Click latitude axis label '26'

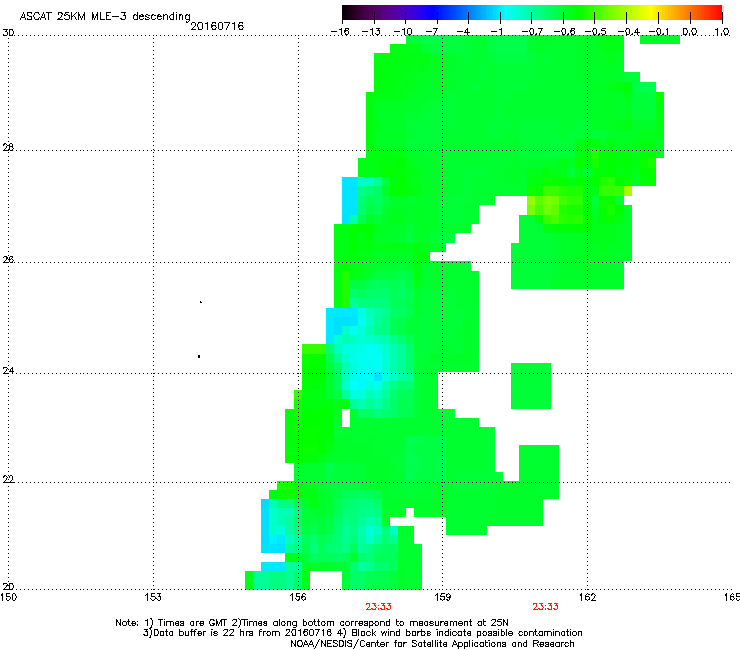(8, 260)
